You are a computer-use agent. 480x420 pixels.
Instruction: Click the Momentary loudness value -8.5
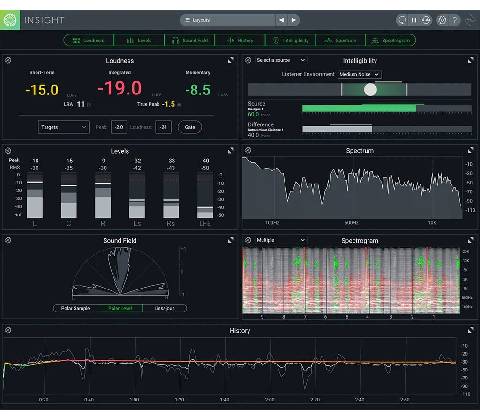click(198, 90)
